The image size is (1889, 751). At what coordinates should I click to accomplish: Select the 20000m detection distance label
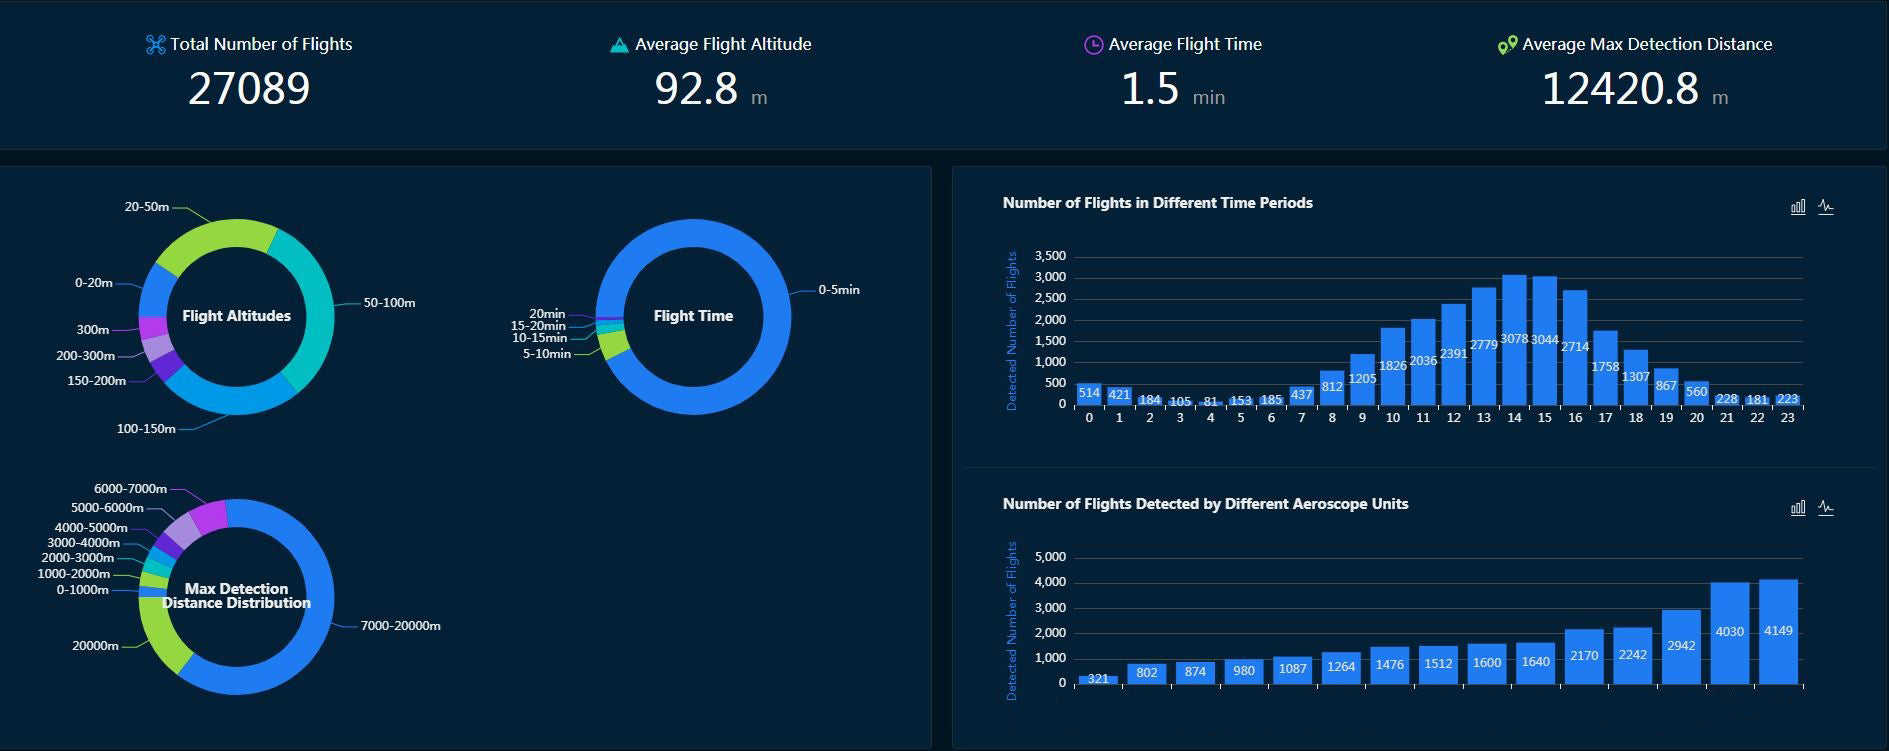click(x=96, y=646)
